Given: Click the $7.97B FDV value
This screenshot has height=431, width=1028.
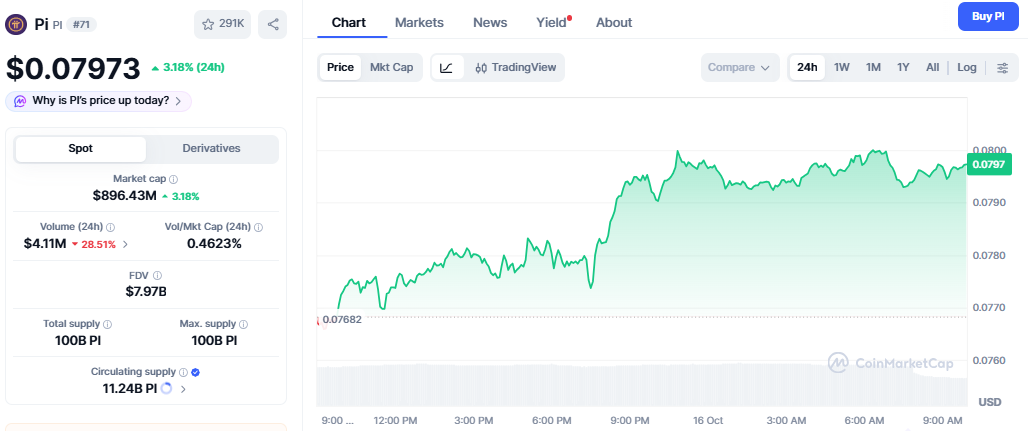Looking at the screenshot, I should pos(146,291).
